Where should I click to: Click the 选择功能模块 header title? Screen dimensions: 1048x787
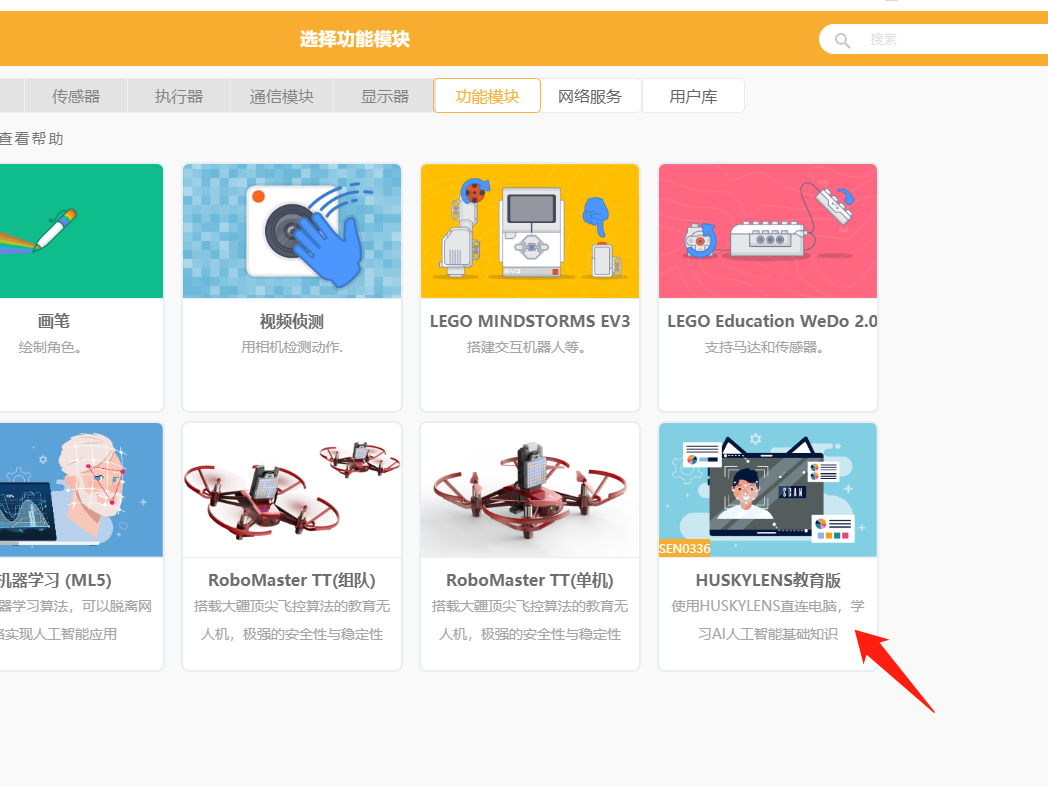[354, 39]
